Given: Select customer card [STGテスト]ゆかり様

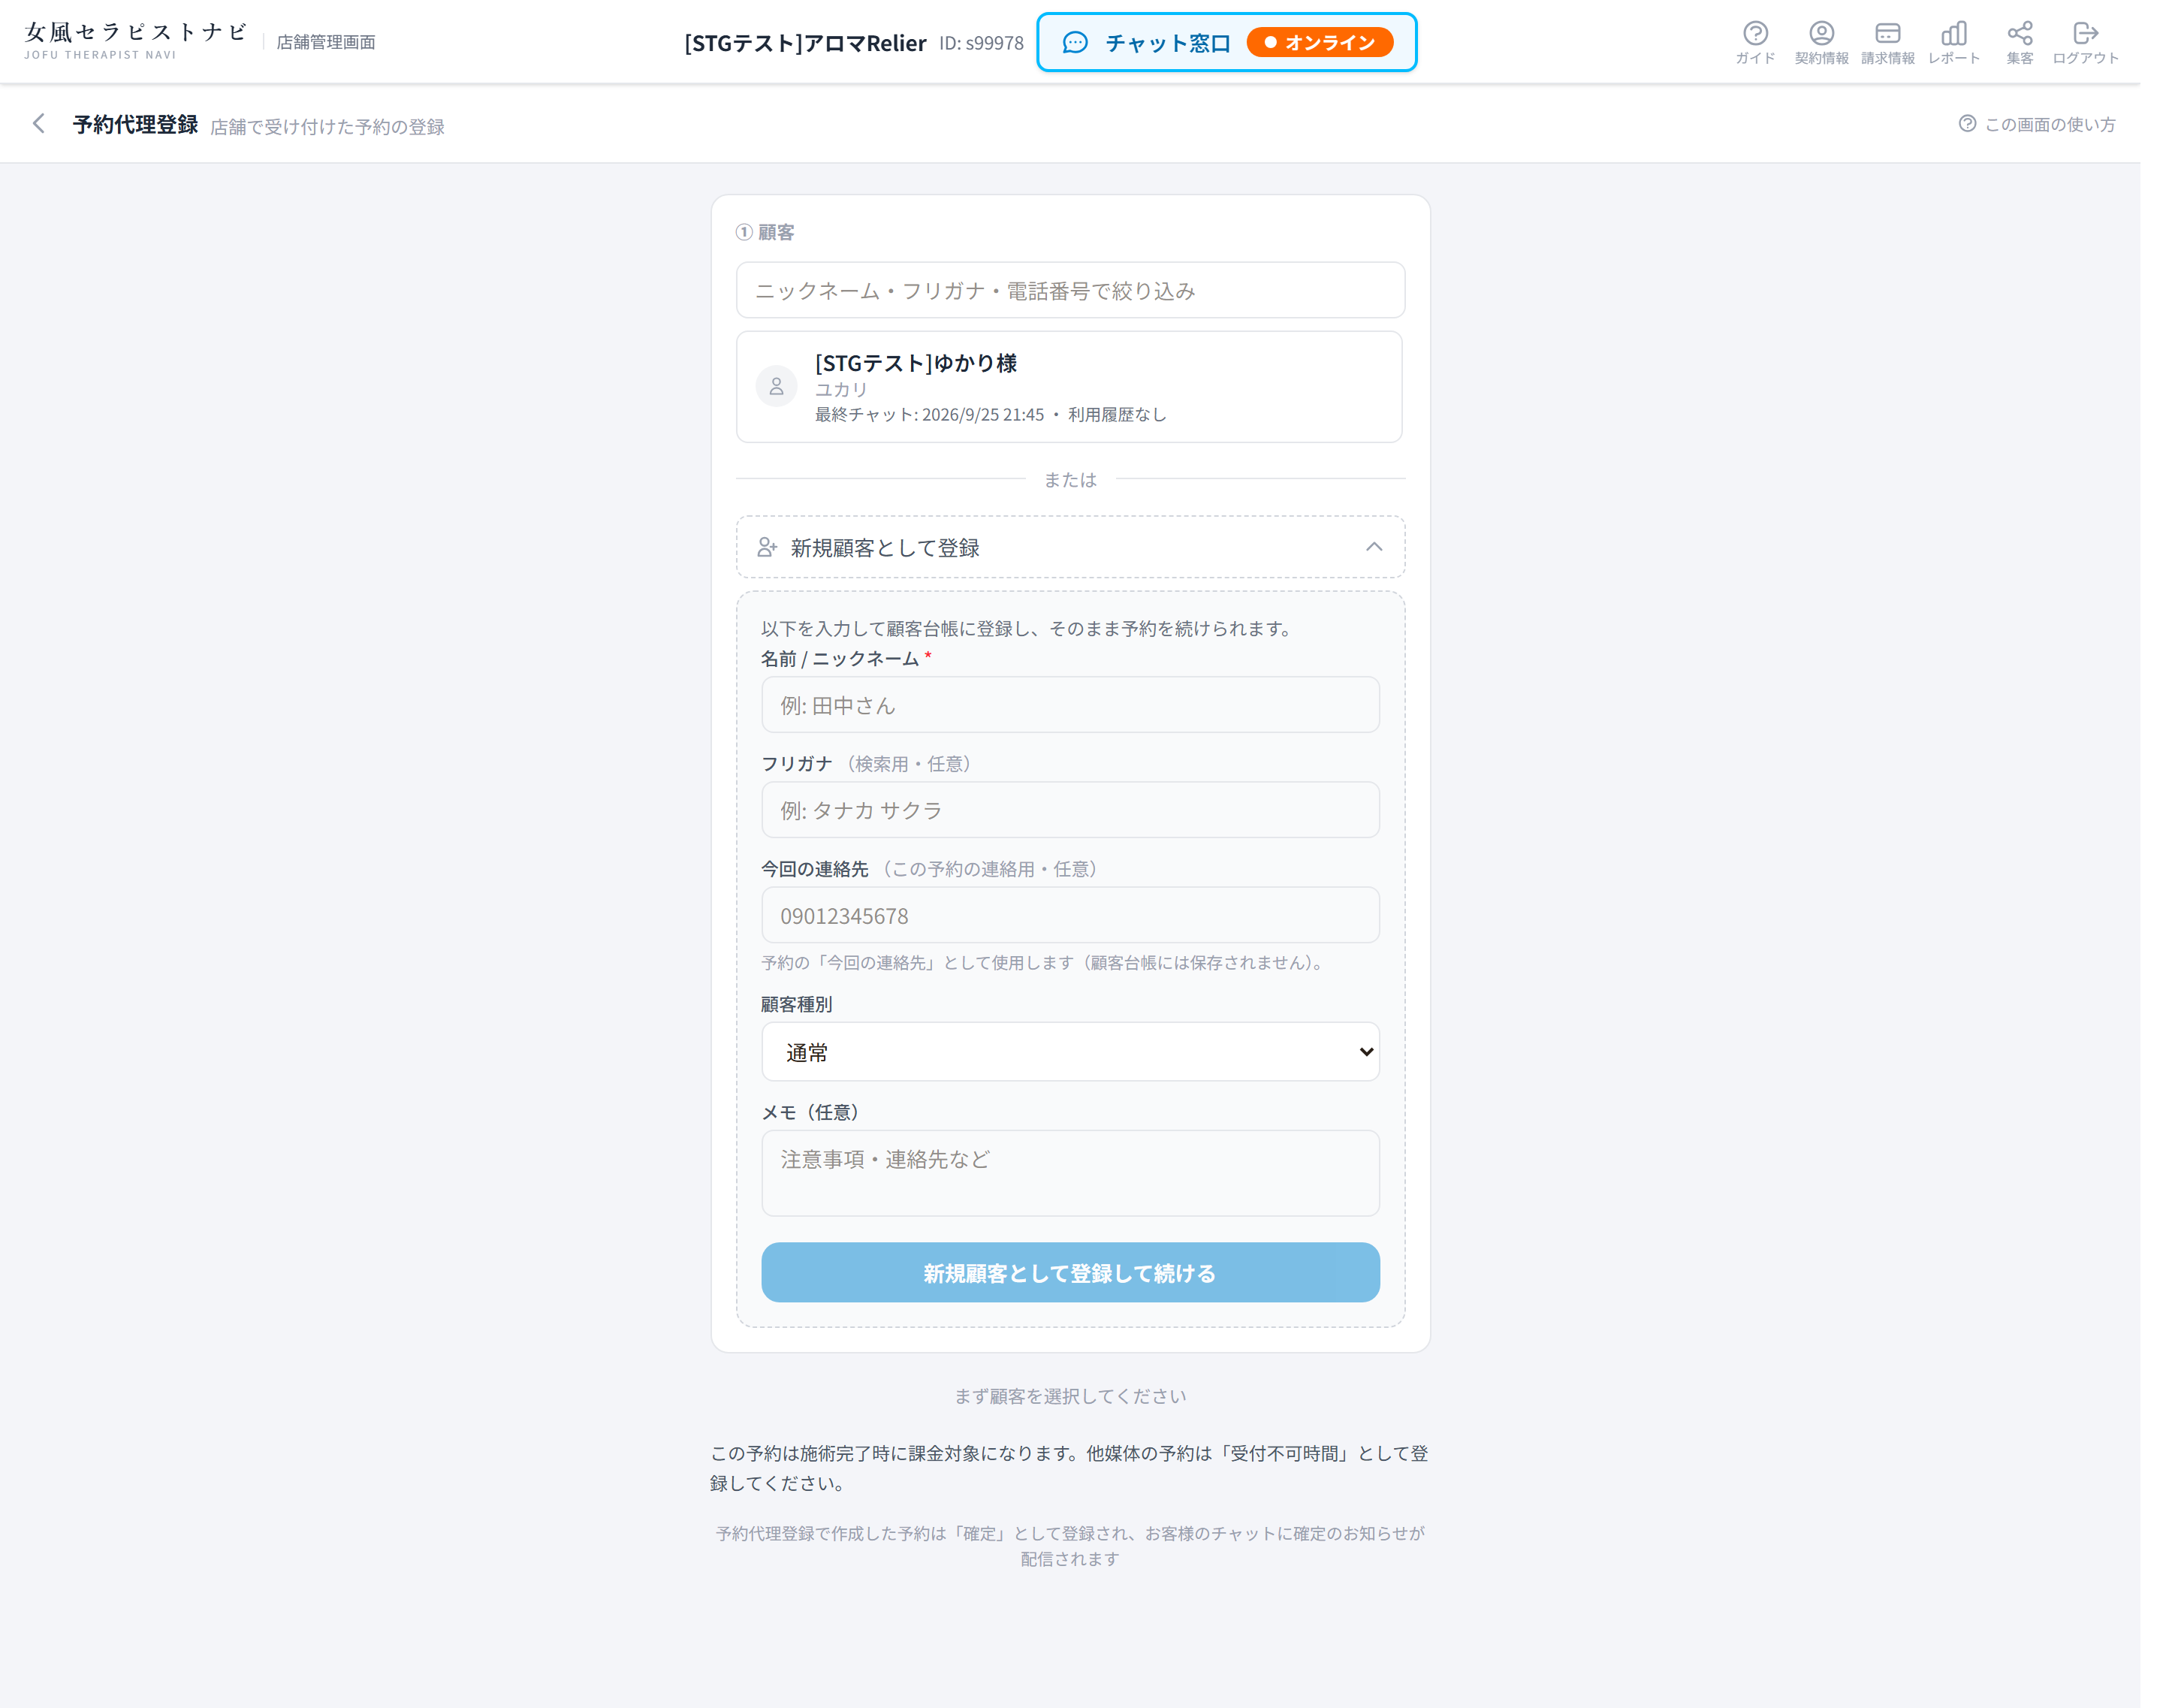Looking at the screenshot, I should tap(1069, 387).
